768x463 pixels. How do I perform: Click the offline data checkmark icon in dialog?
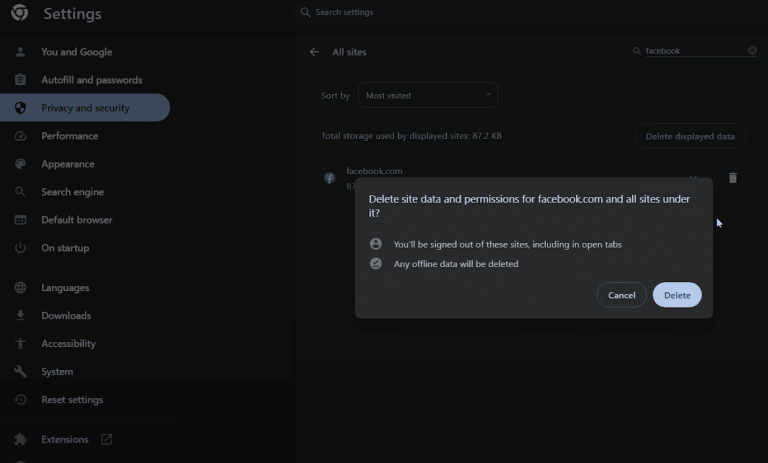[376, 263]
